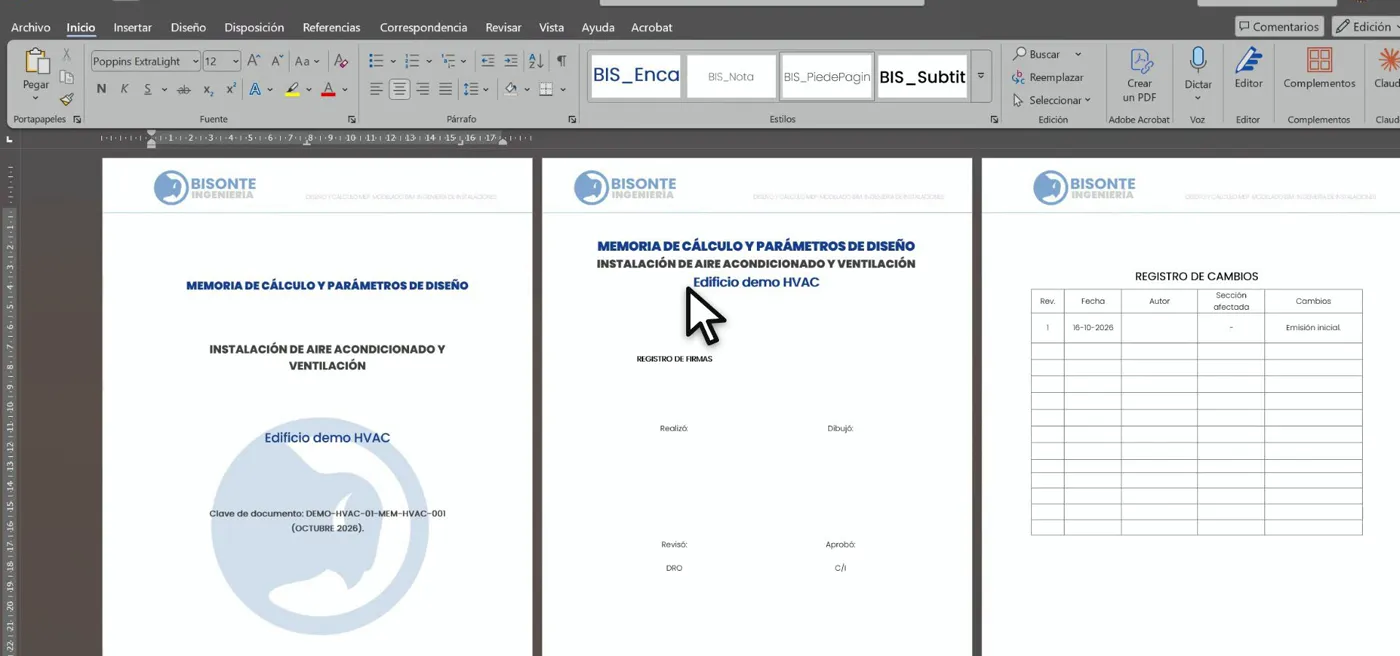Open font size dropdown showing 12
Image resolution: width=1400 pixels, height=656 pixels.
coord(235,61)
